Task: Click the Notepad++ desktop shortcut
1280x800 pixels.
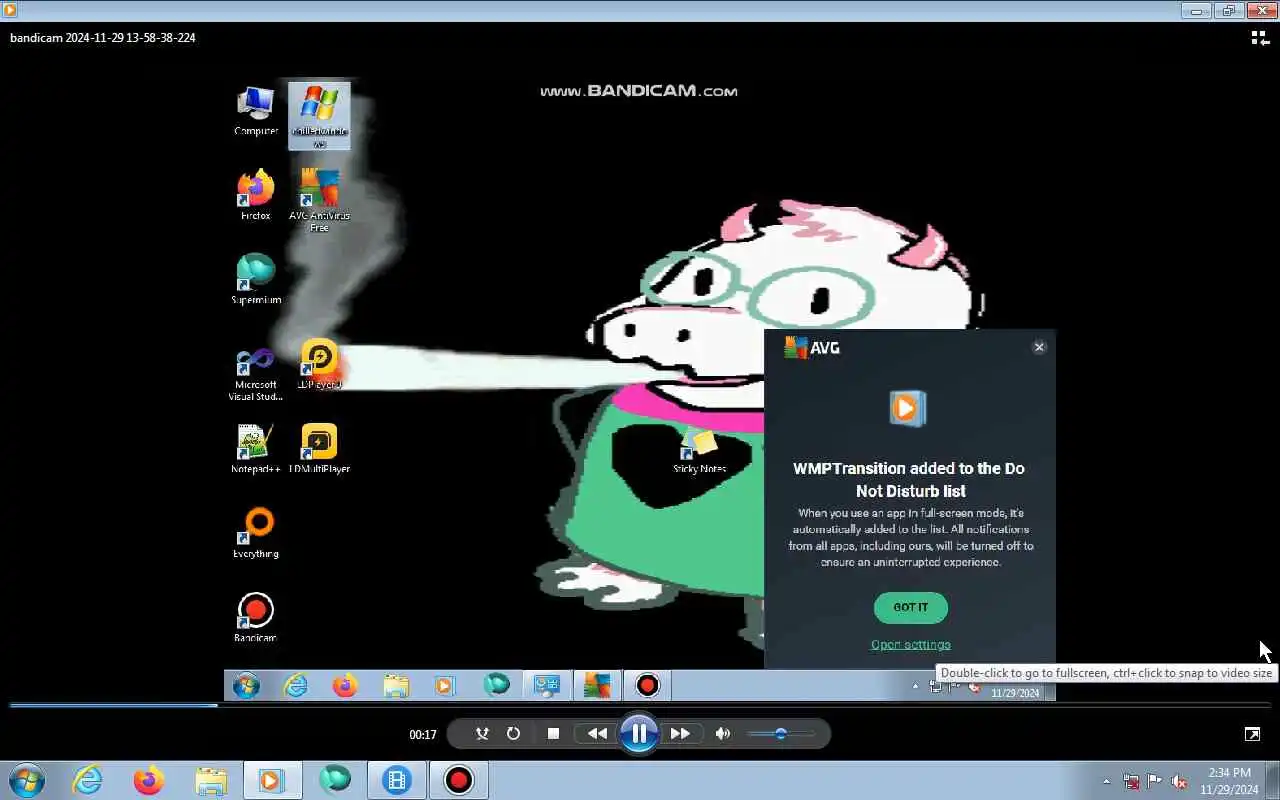Action: pyautogui.click(x=256, y=448)
